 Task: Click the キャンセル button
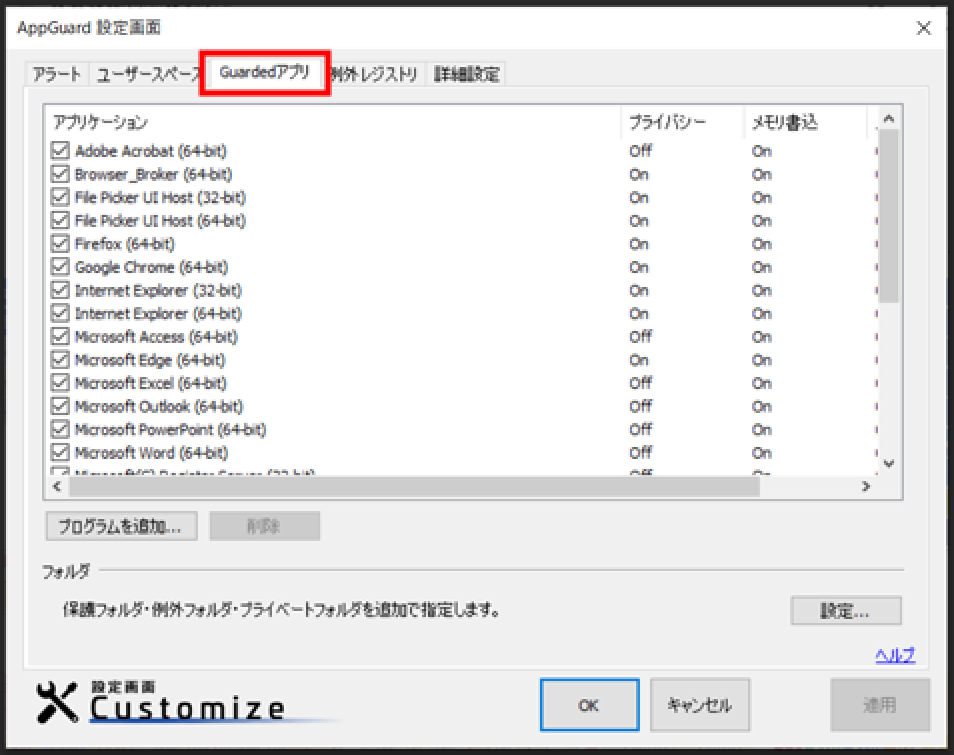[x=700, y=705]
